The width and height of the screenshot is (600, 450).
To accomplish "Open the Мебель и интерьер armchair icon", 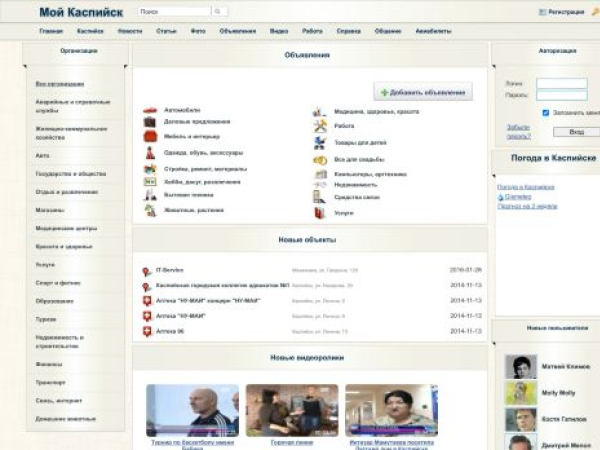I will coord(150,136).
